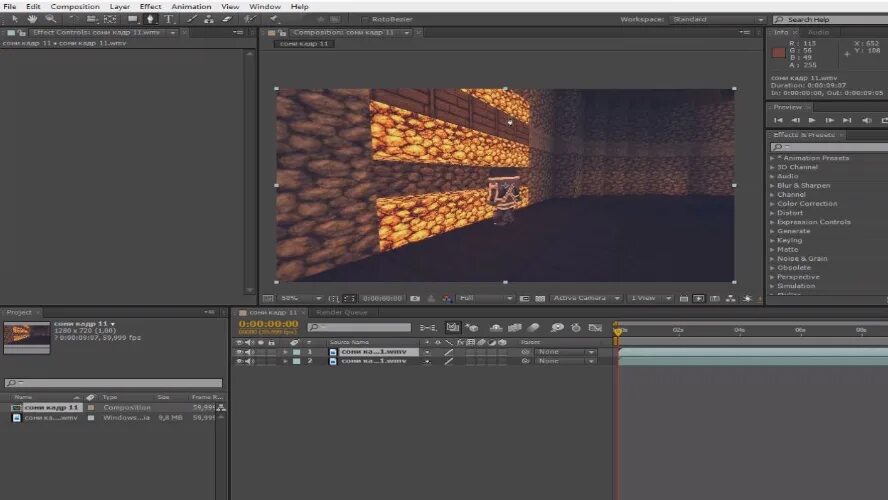Click the current time 0:00:00:00 in timeline

[268, 324]
